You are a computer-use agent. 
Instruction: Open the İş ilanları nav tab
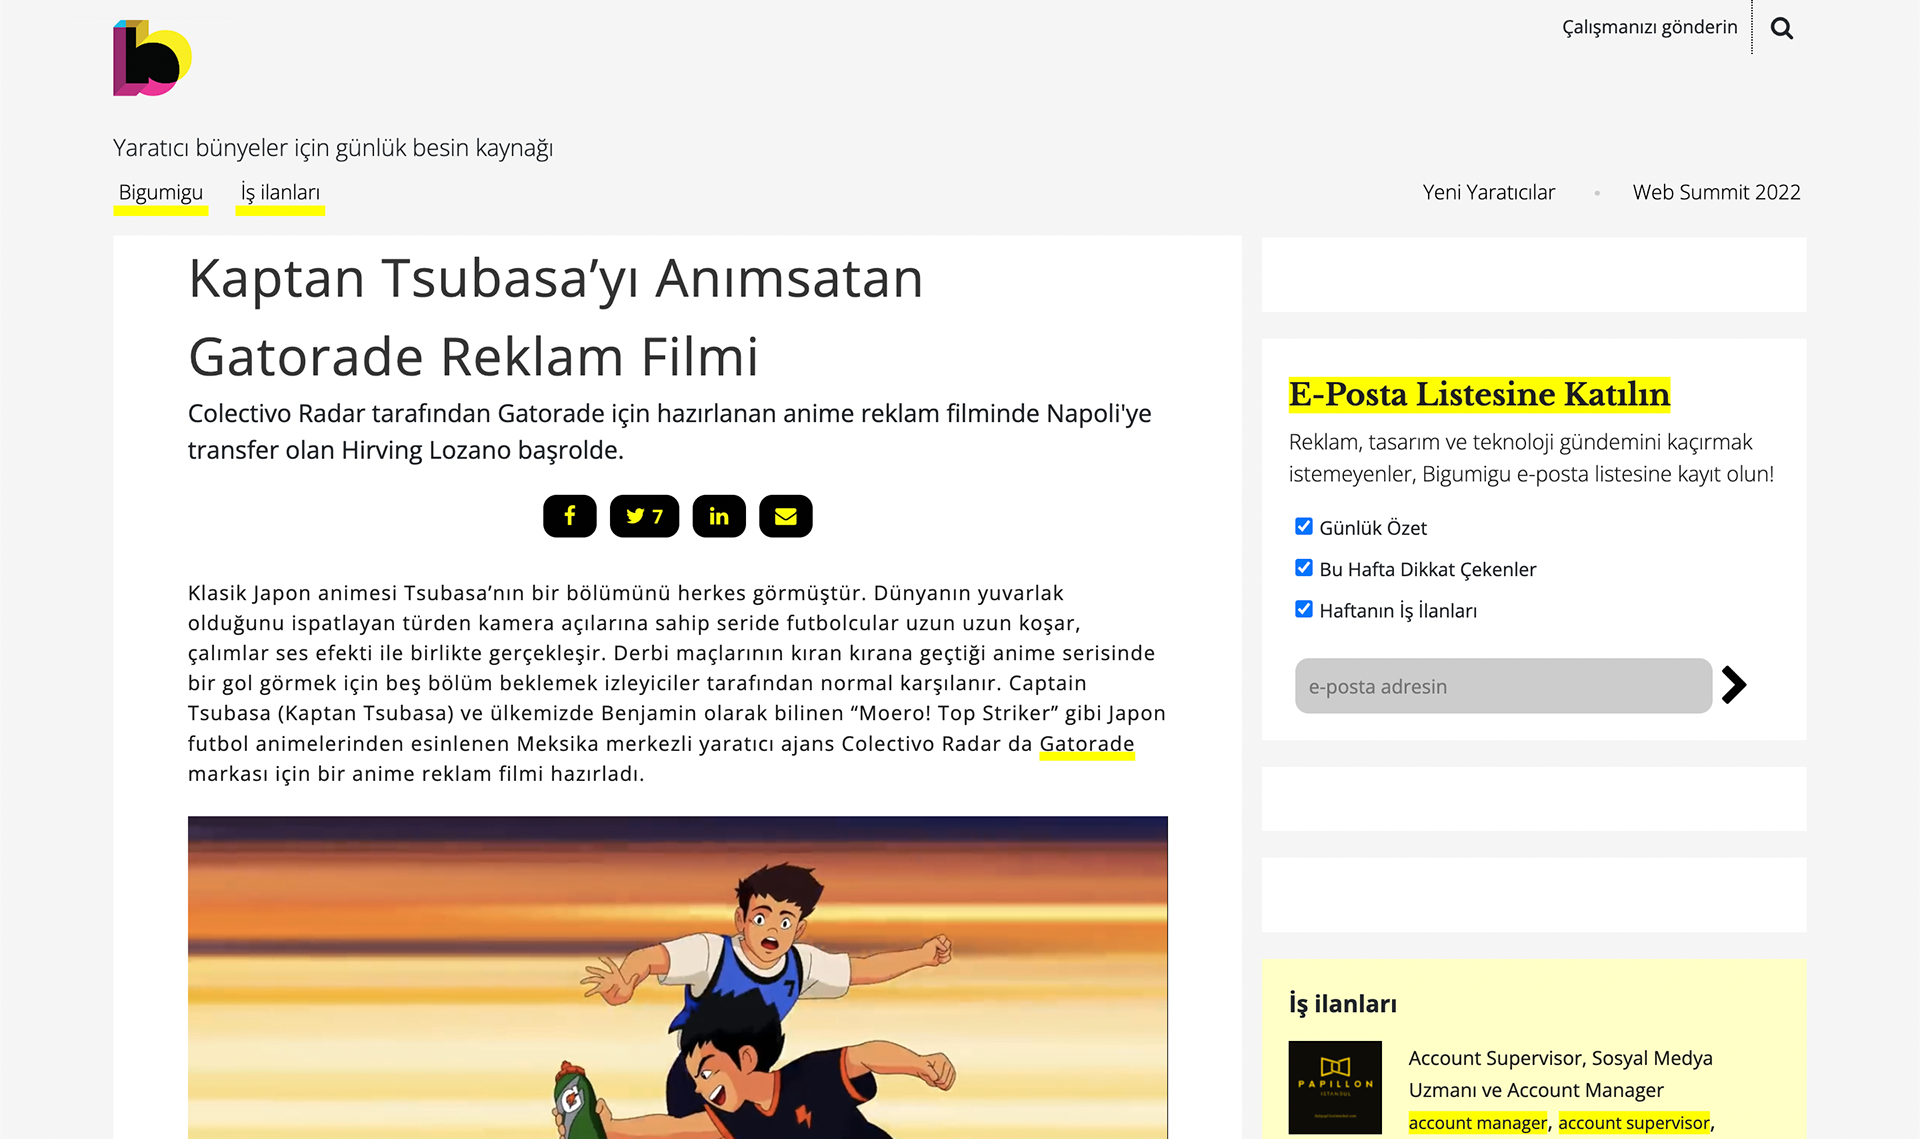[x=280, y=193]
